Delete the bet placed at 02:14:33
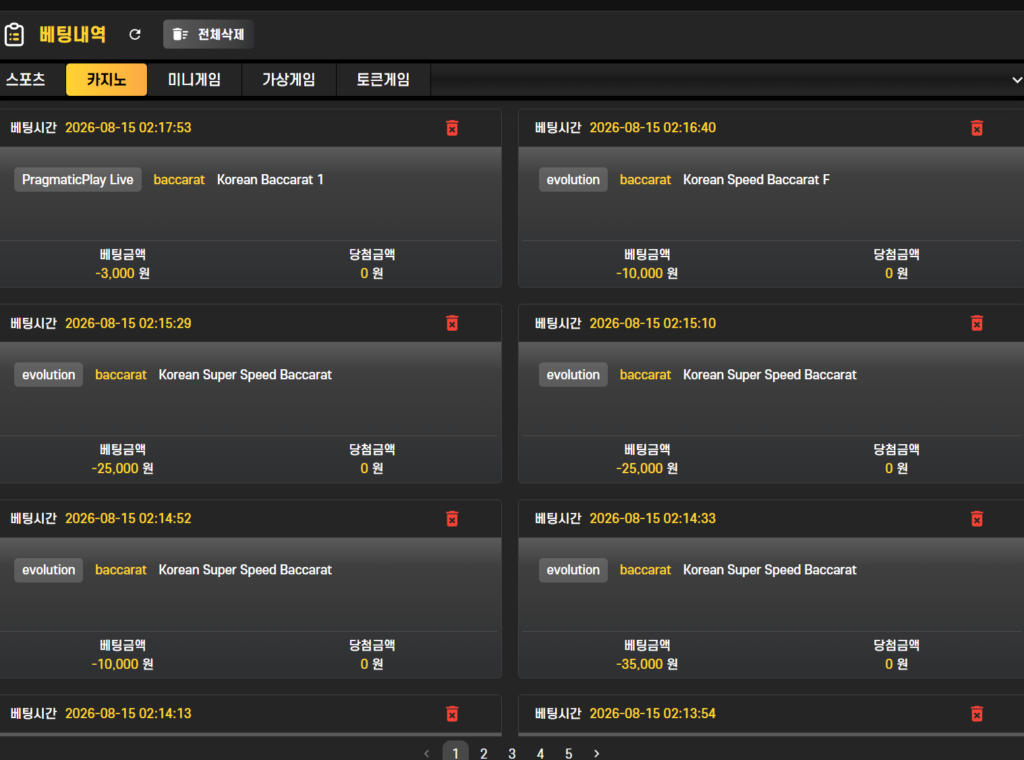The height and width of the screenshot is (760, 1024). [x=976, y=519]
